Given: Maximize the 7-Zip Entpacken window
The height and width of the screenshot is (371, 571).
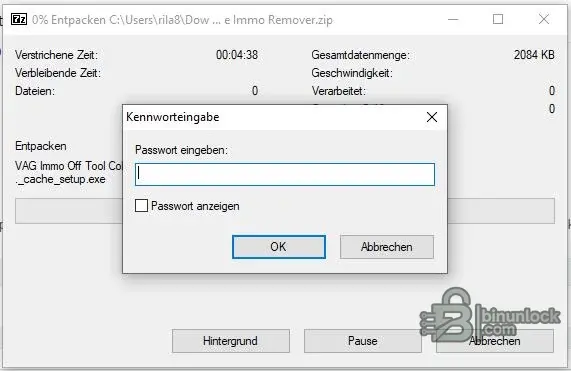Looking at the screenshot, I should coord(498,19).
